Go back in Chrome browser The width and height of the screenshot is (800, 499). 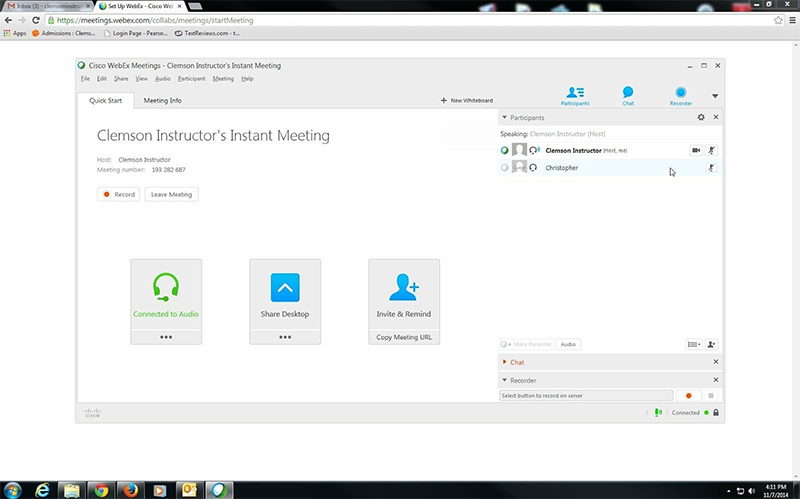(8, 20)
